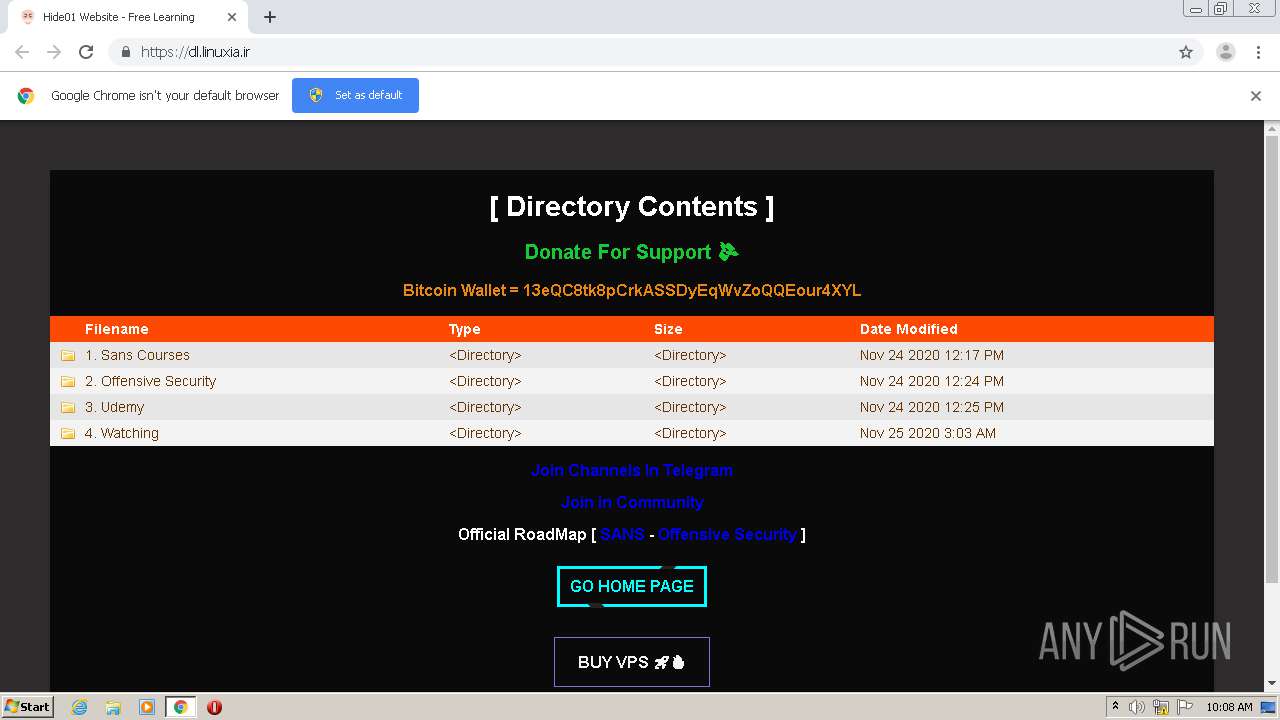This screenshot has width=1280, height=720.
Task: Open the Chrome three-dot menu
Action: [1259, 52]
